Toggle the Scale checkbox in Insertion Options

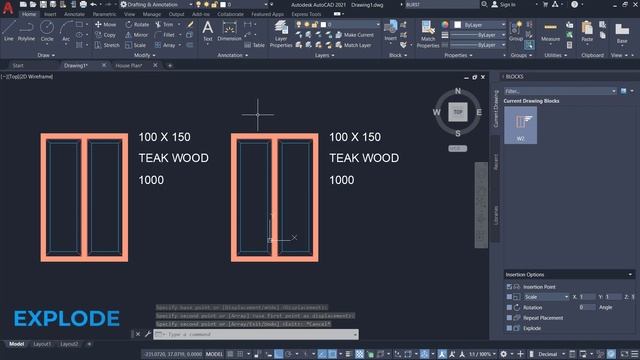(x=509, y=297)
